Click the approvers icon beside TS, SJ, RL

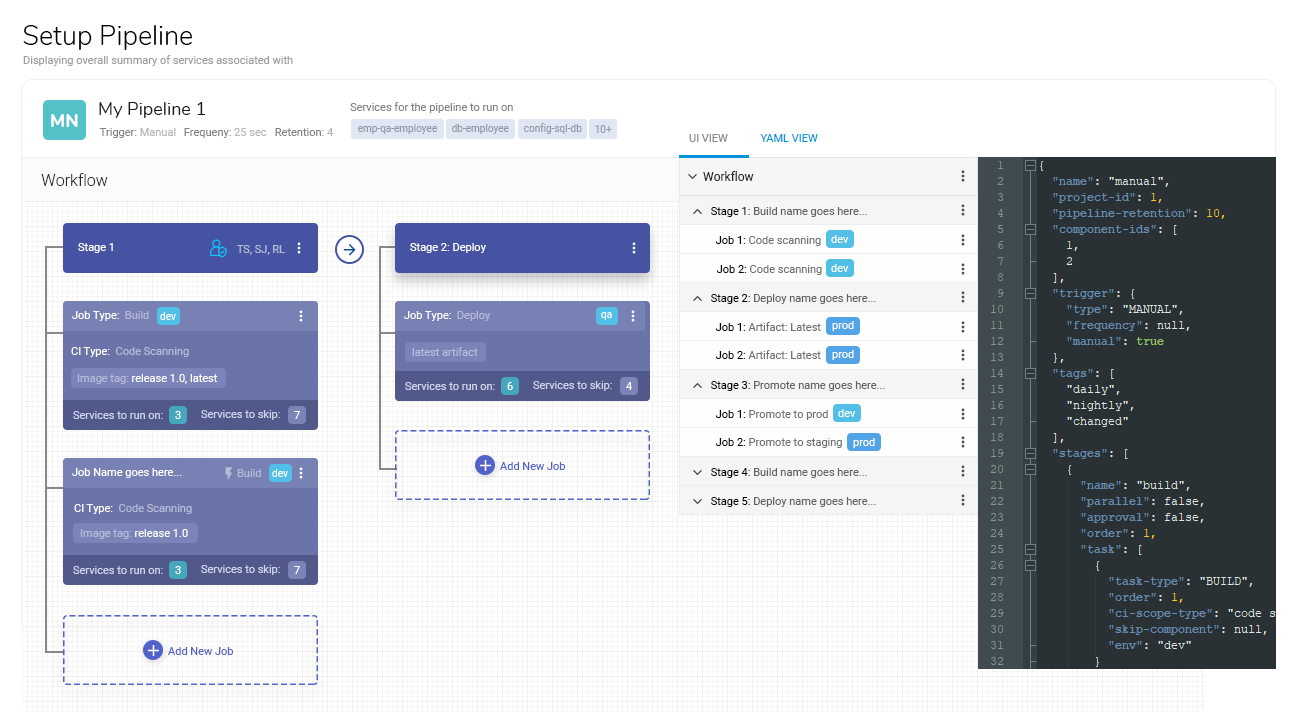218,248
